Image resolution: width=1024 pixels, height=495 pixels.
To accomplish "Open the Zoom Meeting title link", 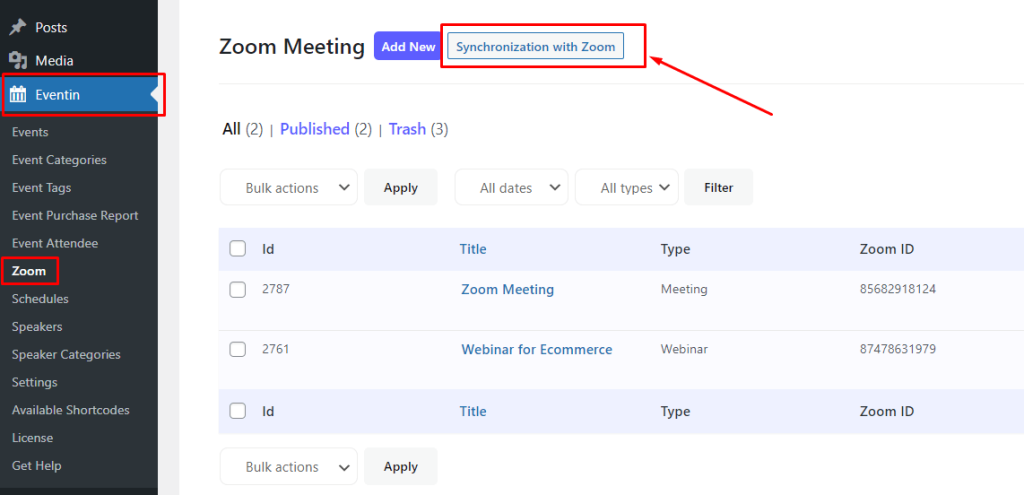I will tap(507, 289).
